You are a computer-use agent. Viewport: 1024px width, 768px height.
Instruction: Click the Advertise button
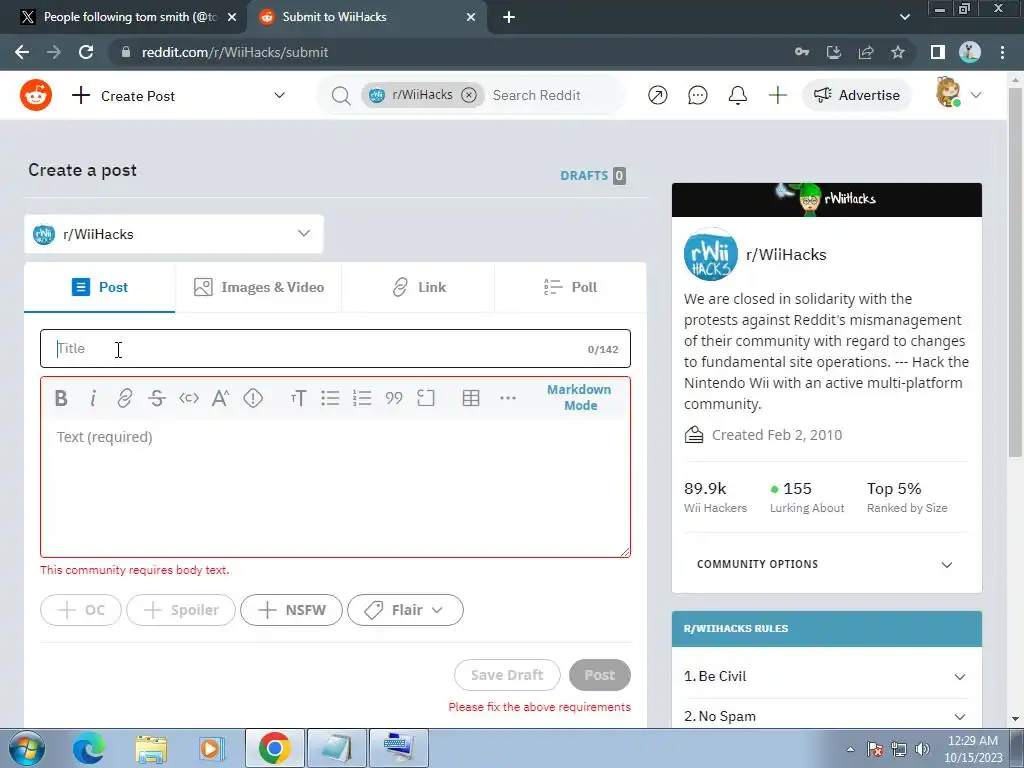pos(857,95)
